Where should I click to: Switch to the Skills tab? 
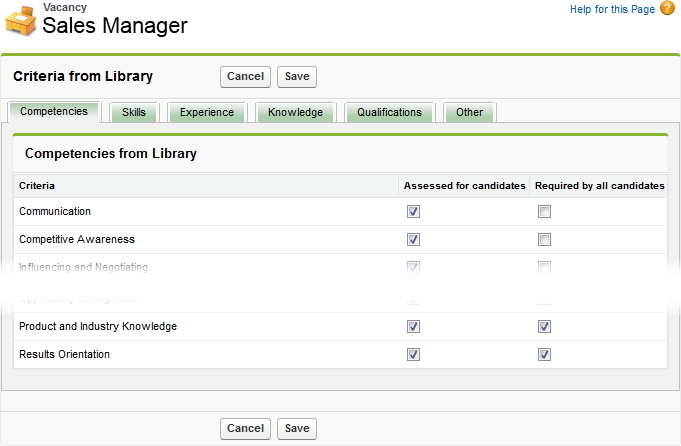pyautogui.click(x=133, y=112)
